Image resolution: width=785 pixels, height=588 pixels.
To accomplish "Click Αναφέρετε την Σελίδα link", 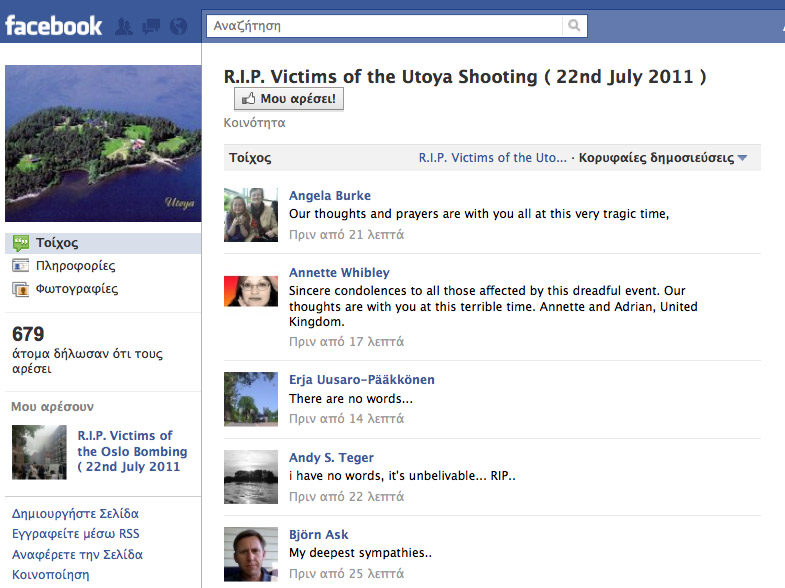I will click(x=77, y=554).
